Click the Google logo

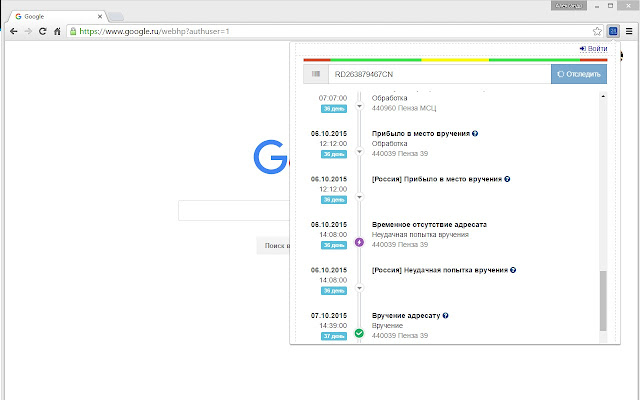pos(271,157)
